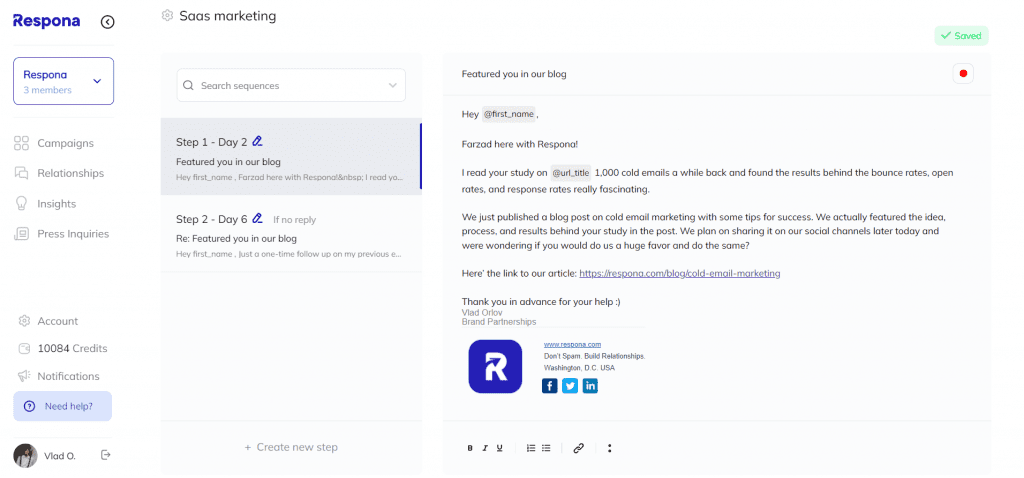Select Step 2 - Day 6 sequence
The width and height of the screenshot is (1024, 478).
(291, 234)
